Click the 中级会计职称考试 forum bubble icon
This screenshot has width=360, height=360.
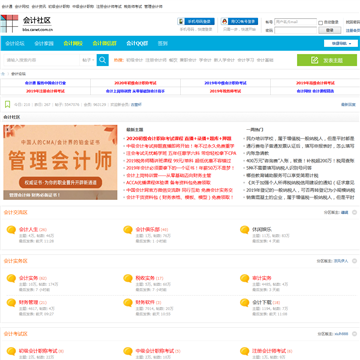tap(128, 351)
